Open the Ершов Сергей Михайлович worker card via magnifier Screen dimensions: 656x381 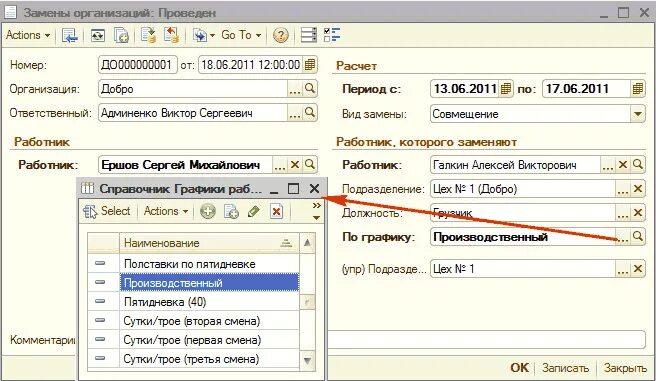pyautogui.click(x=310, y=164)
